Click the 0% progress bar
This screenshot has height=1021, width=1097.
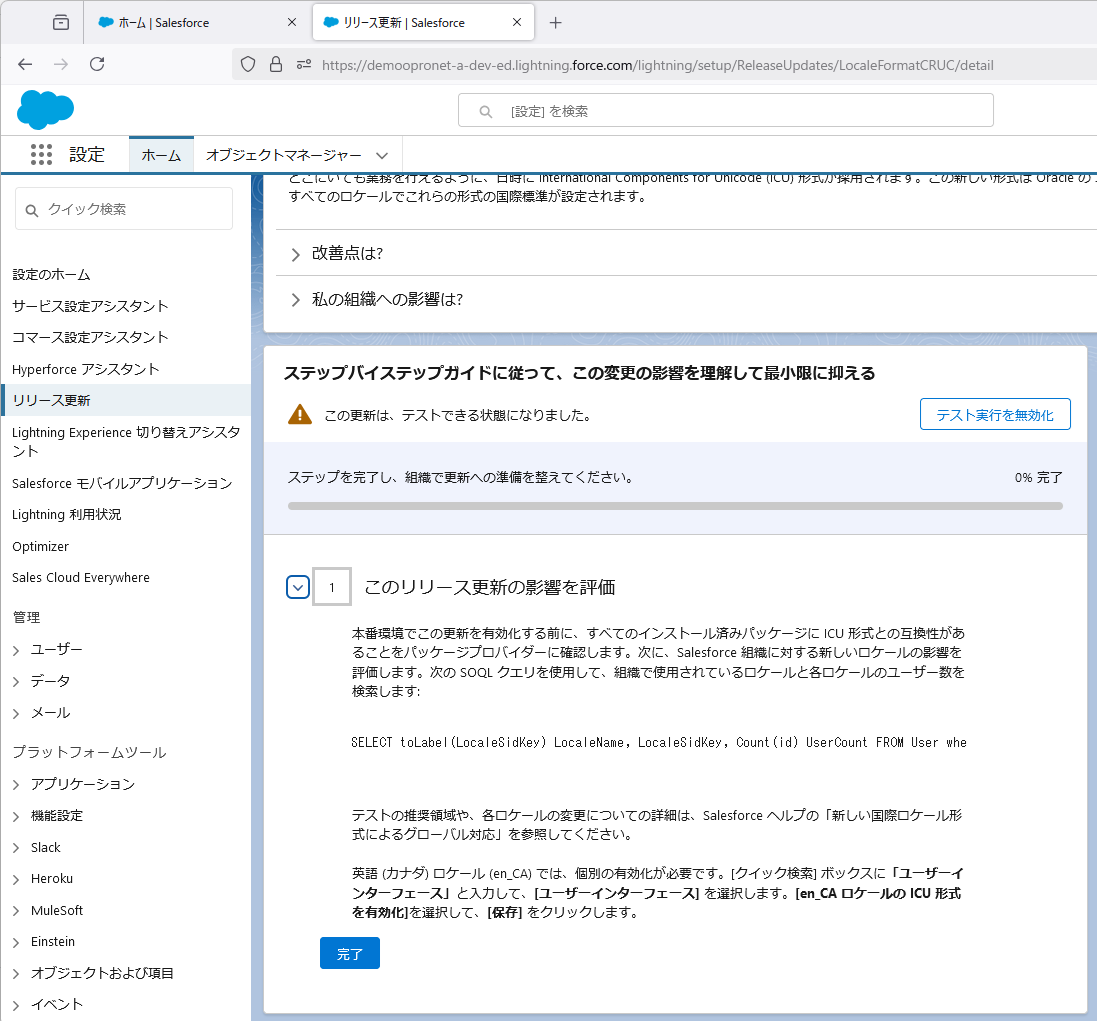[675, 506]
